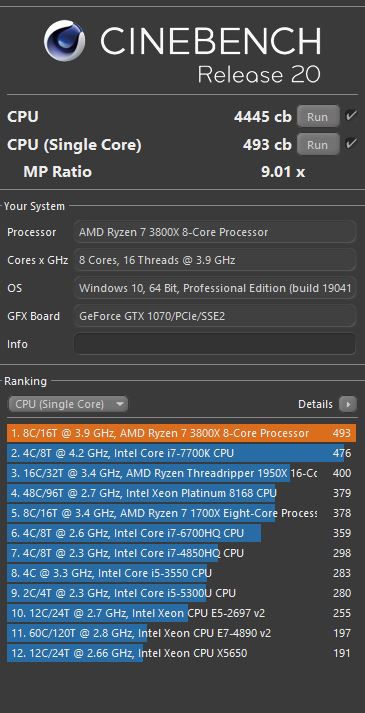Click the Cinebench sphere logo icon
The image size is (365, 713).
pyautogui.click(x=65, y=40)
